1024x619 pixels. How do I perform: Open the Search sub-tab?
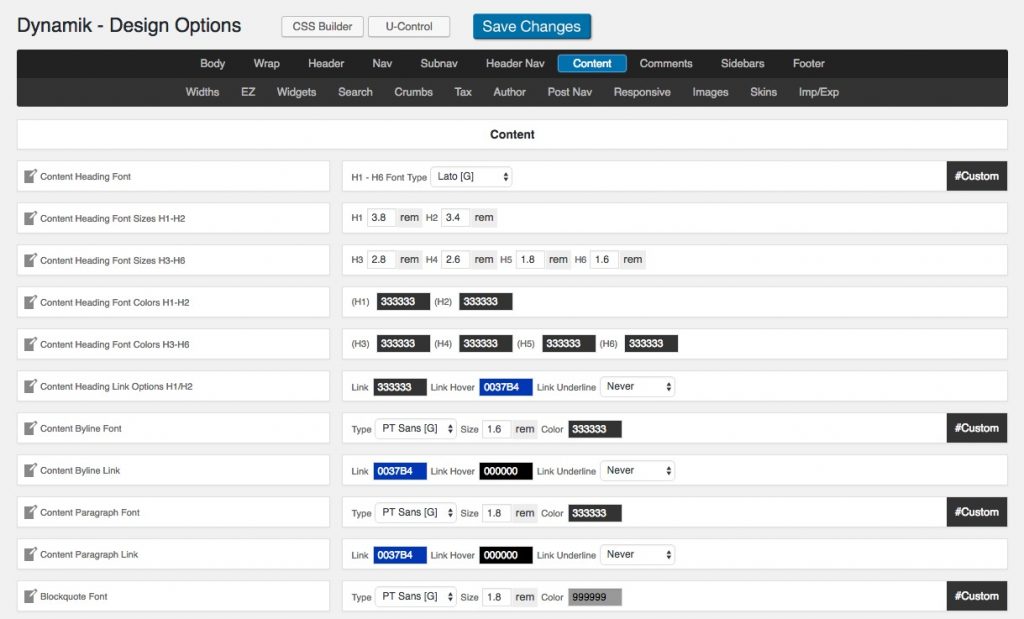pos(355,92)
